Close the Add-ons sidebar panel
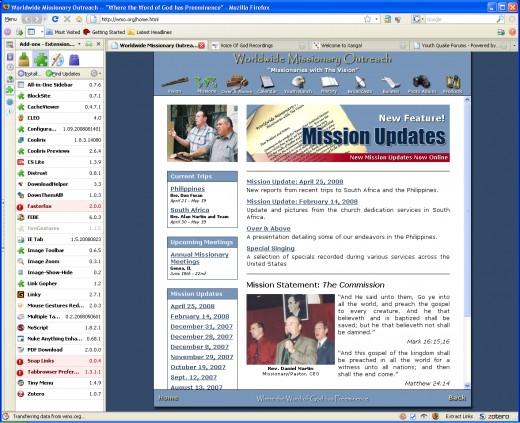Screen dimensions: 520x423 tap(99, 44)
